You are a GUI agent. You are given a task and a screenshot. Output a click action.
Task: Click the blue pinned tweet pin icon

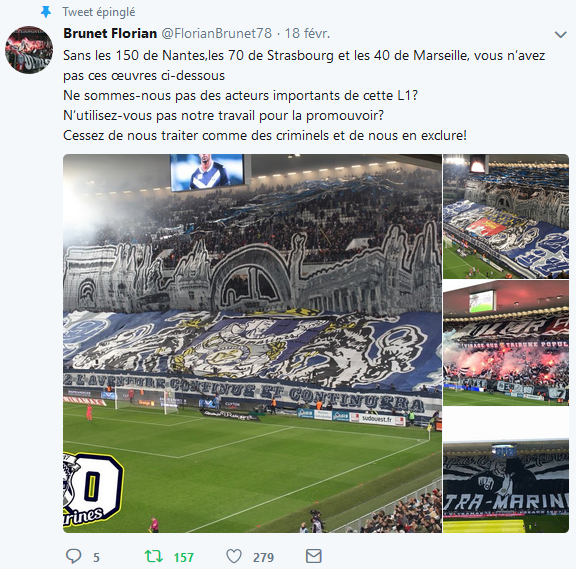point(46,12)
